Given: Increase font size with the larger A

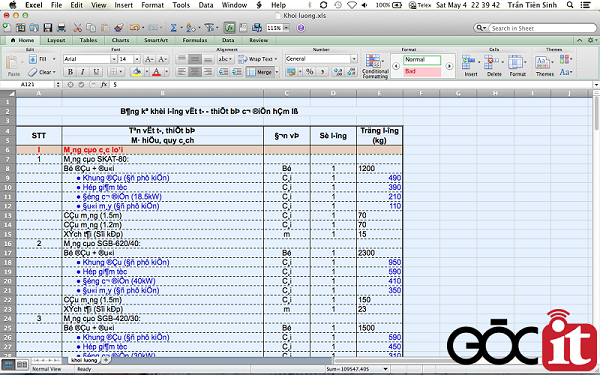Looking at the screenshot, I should tap(149, 59).
